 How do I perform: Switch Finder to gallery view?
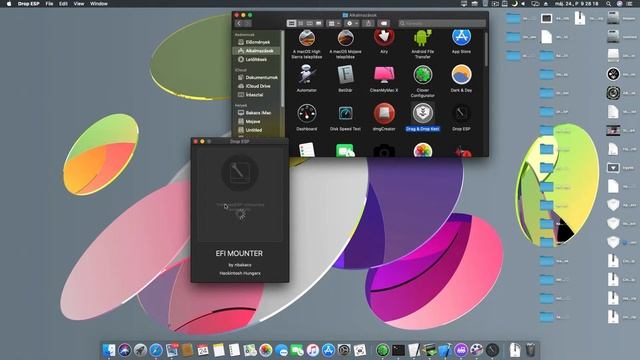[319, 24]
